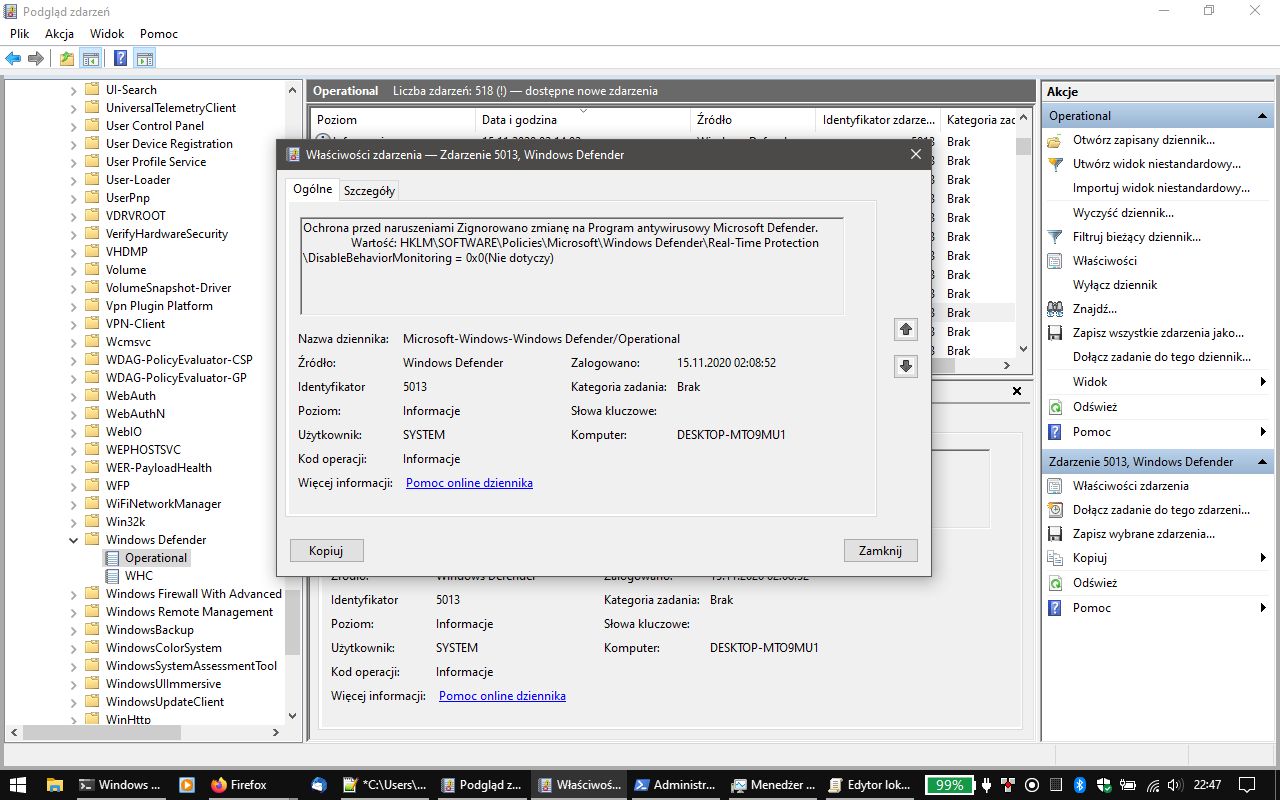Click the Windows Start button
Screen dimensions: 1280x800
coord(19,785)
